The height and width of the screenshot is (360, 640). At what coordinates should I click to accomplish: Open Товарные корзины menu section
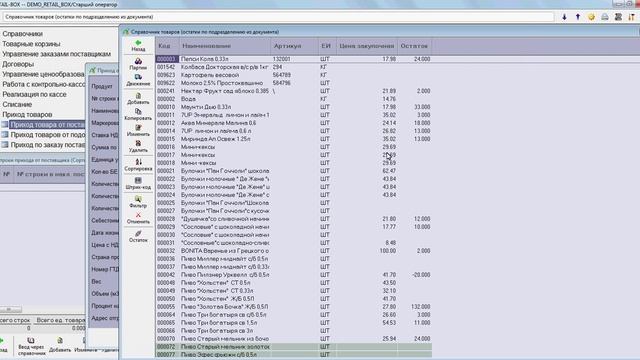click(x=31, y=44)
